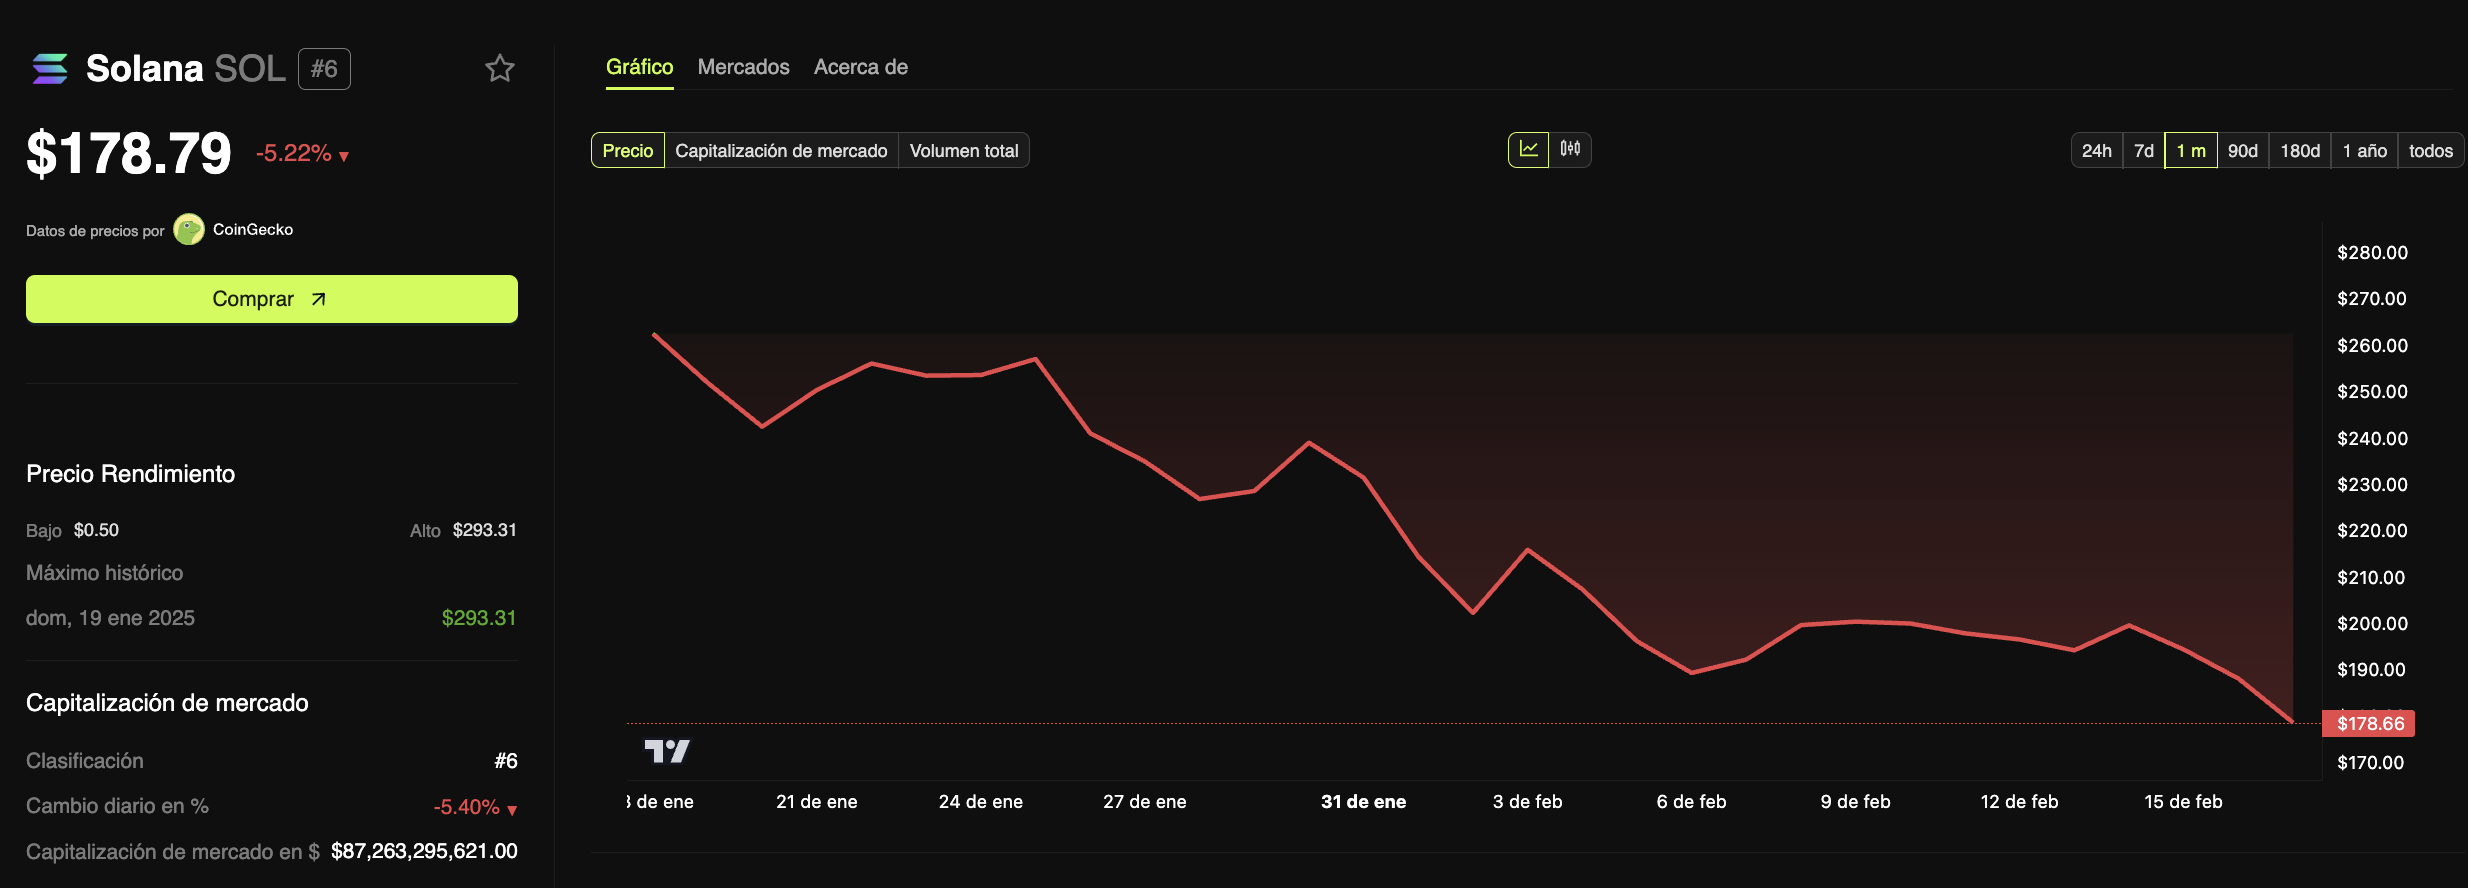Viewport: 2468px width, 888px height.
Task: Click the 21 de ene date label
Action: coord(816,802)
